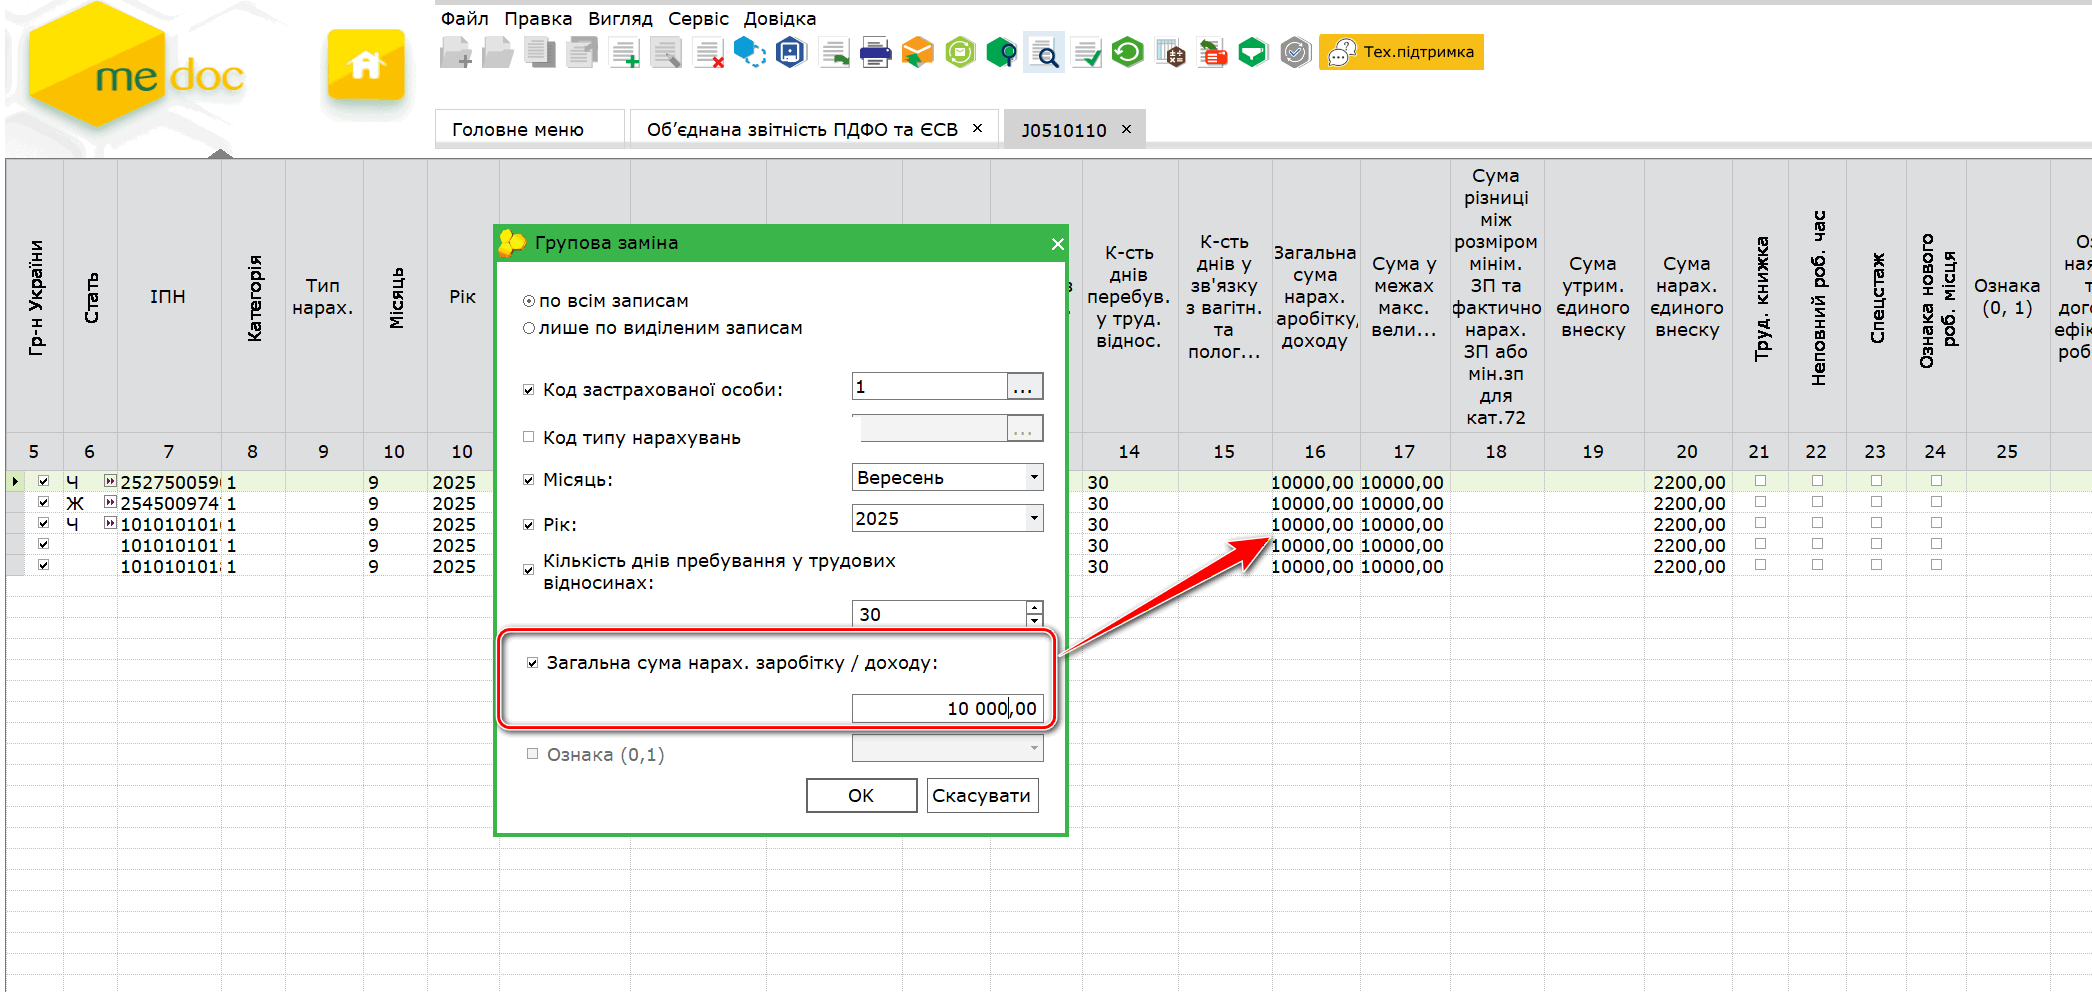
Task: Click the blue save disk icon
Action: tap(791, 52)
